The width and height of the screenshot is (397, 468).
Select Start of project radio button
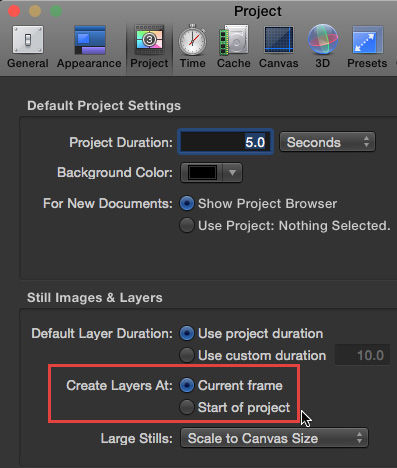coord(187,407)
